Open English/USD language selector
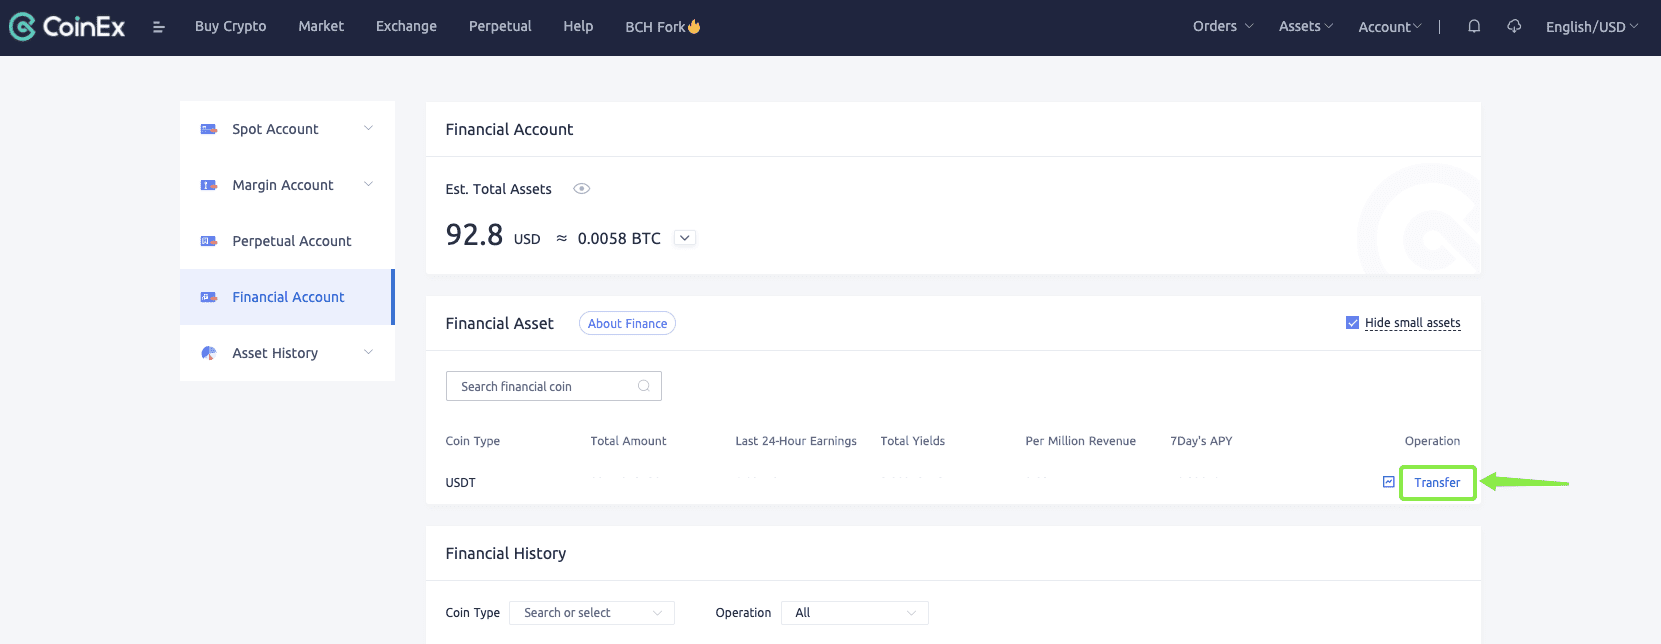This screenshot has width=1661, height=644. click(1592, 27)
